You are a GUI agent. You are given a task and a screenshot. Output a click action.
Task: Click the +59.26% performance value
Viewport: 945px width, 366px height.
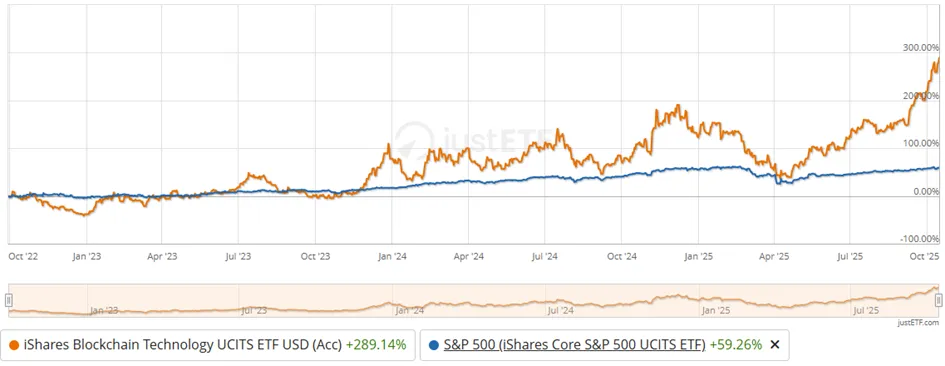[736, 345]
